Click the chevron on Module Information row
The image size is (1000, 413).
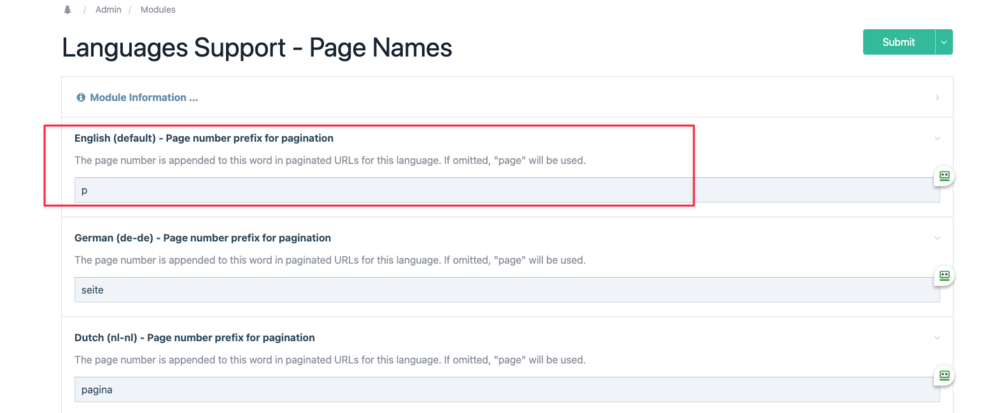tap(937, 98)
